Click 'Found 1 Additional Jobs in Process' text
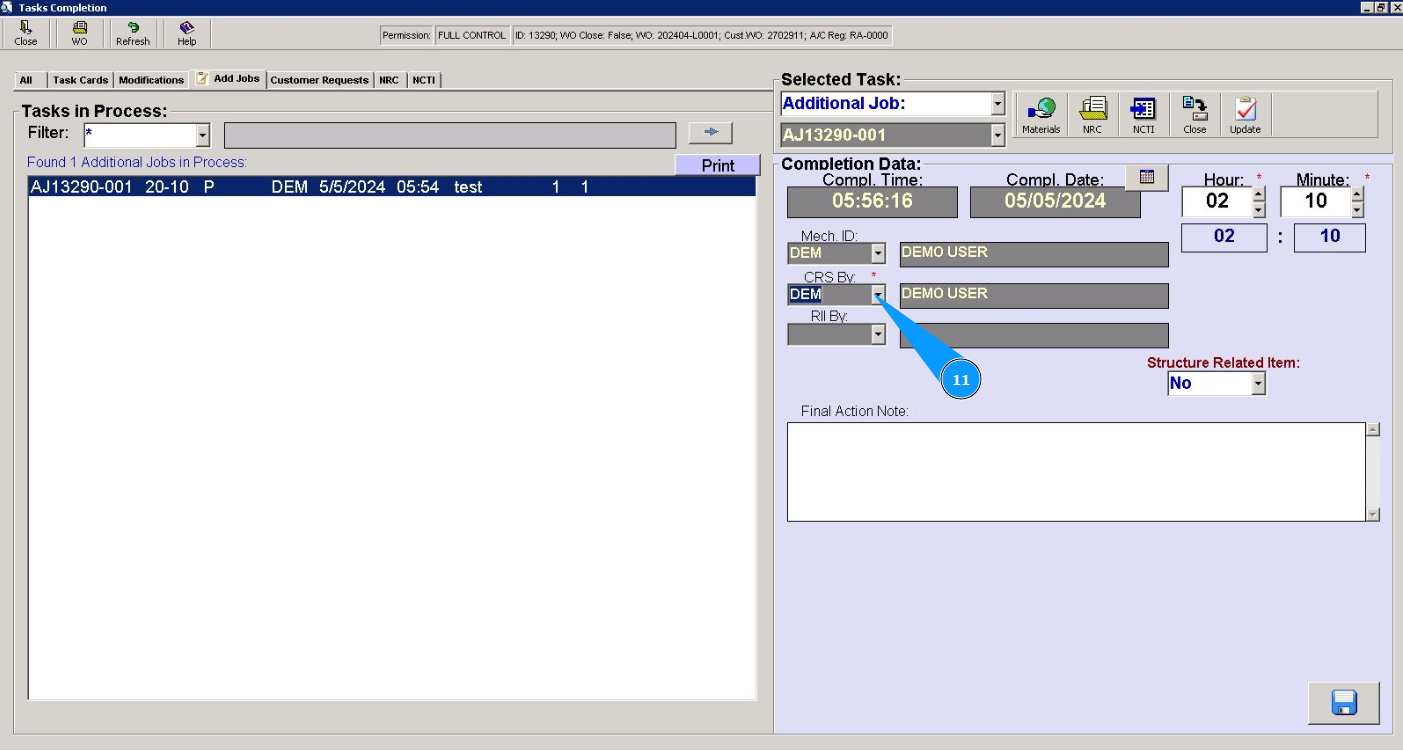The image size is (1403, 751). point(137,162)
